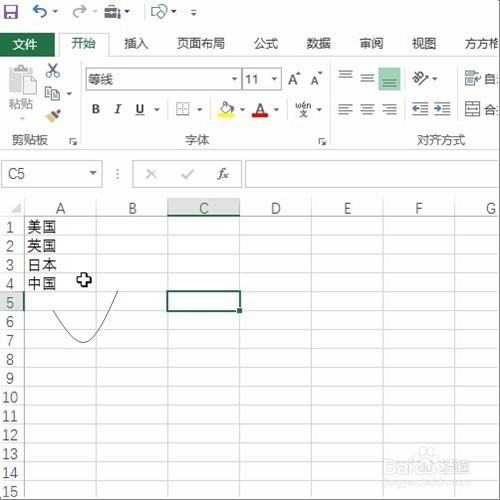The height and width of the screenshot is (500, 500).
Task: Switch to the 审阅 (Review) tab
Action: click(x=371, y=44)
